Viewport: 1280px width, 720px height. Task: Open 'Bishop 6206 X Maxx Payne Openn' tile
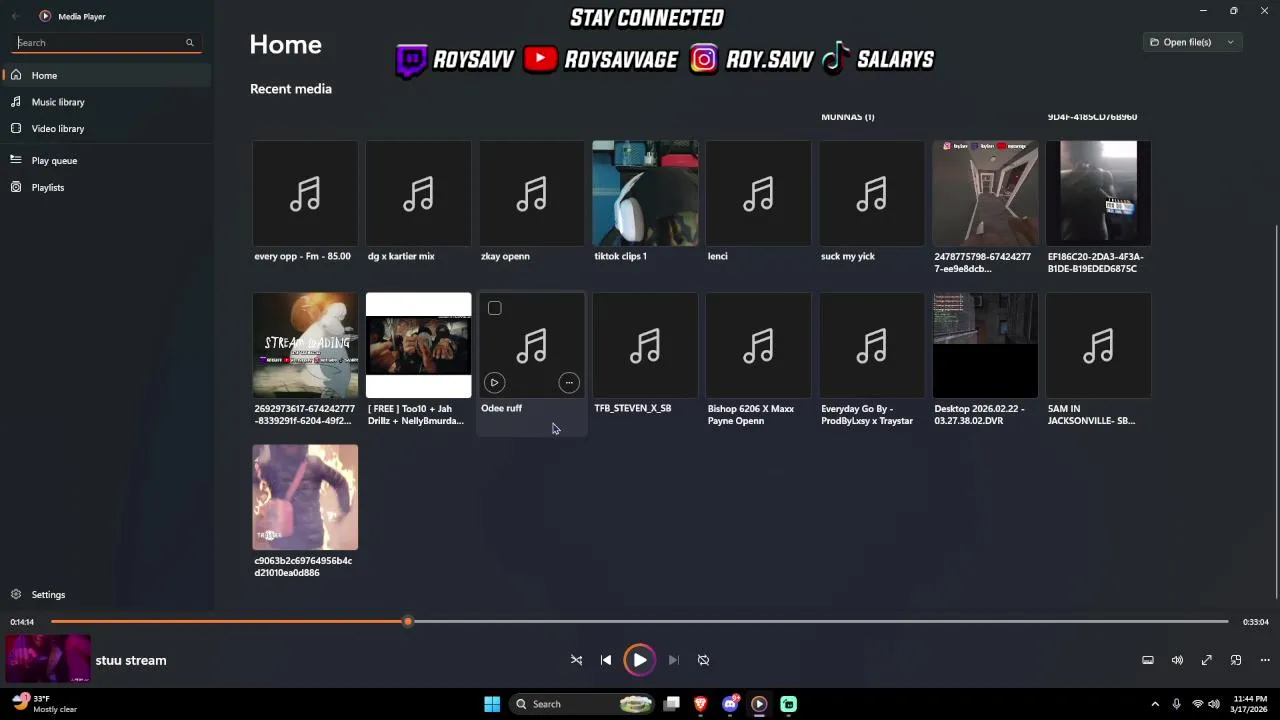click(758, 345)
